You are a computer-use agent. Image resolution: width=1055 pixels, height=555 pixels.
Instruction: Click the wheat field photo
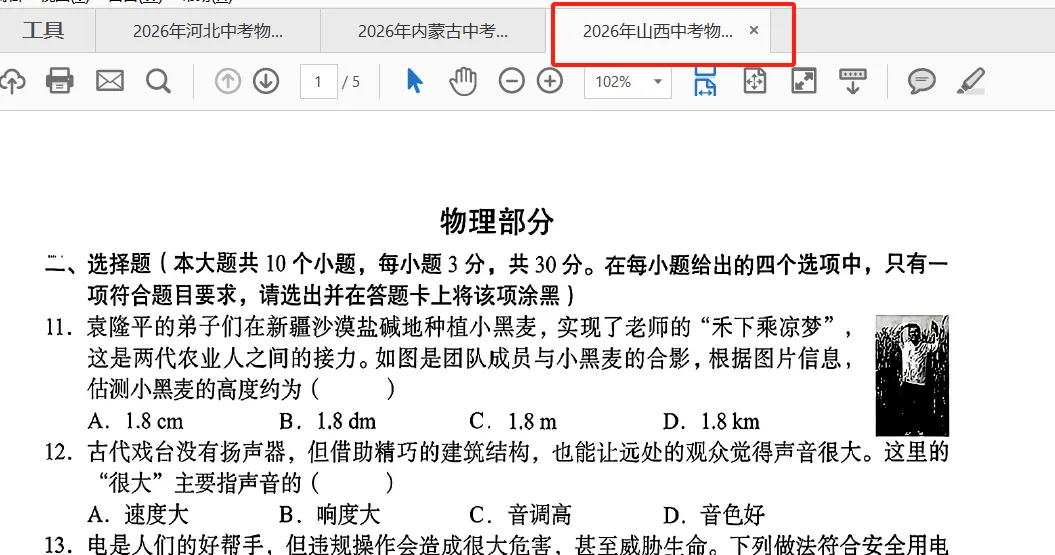tap(912, 375)
